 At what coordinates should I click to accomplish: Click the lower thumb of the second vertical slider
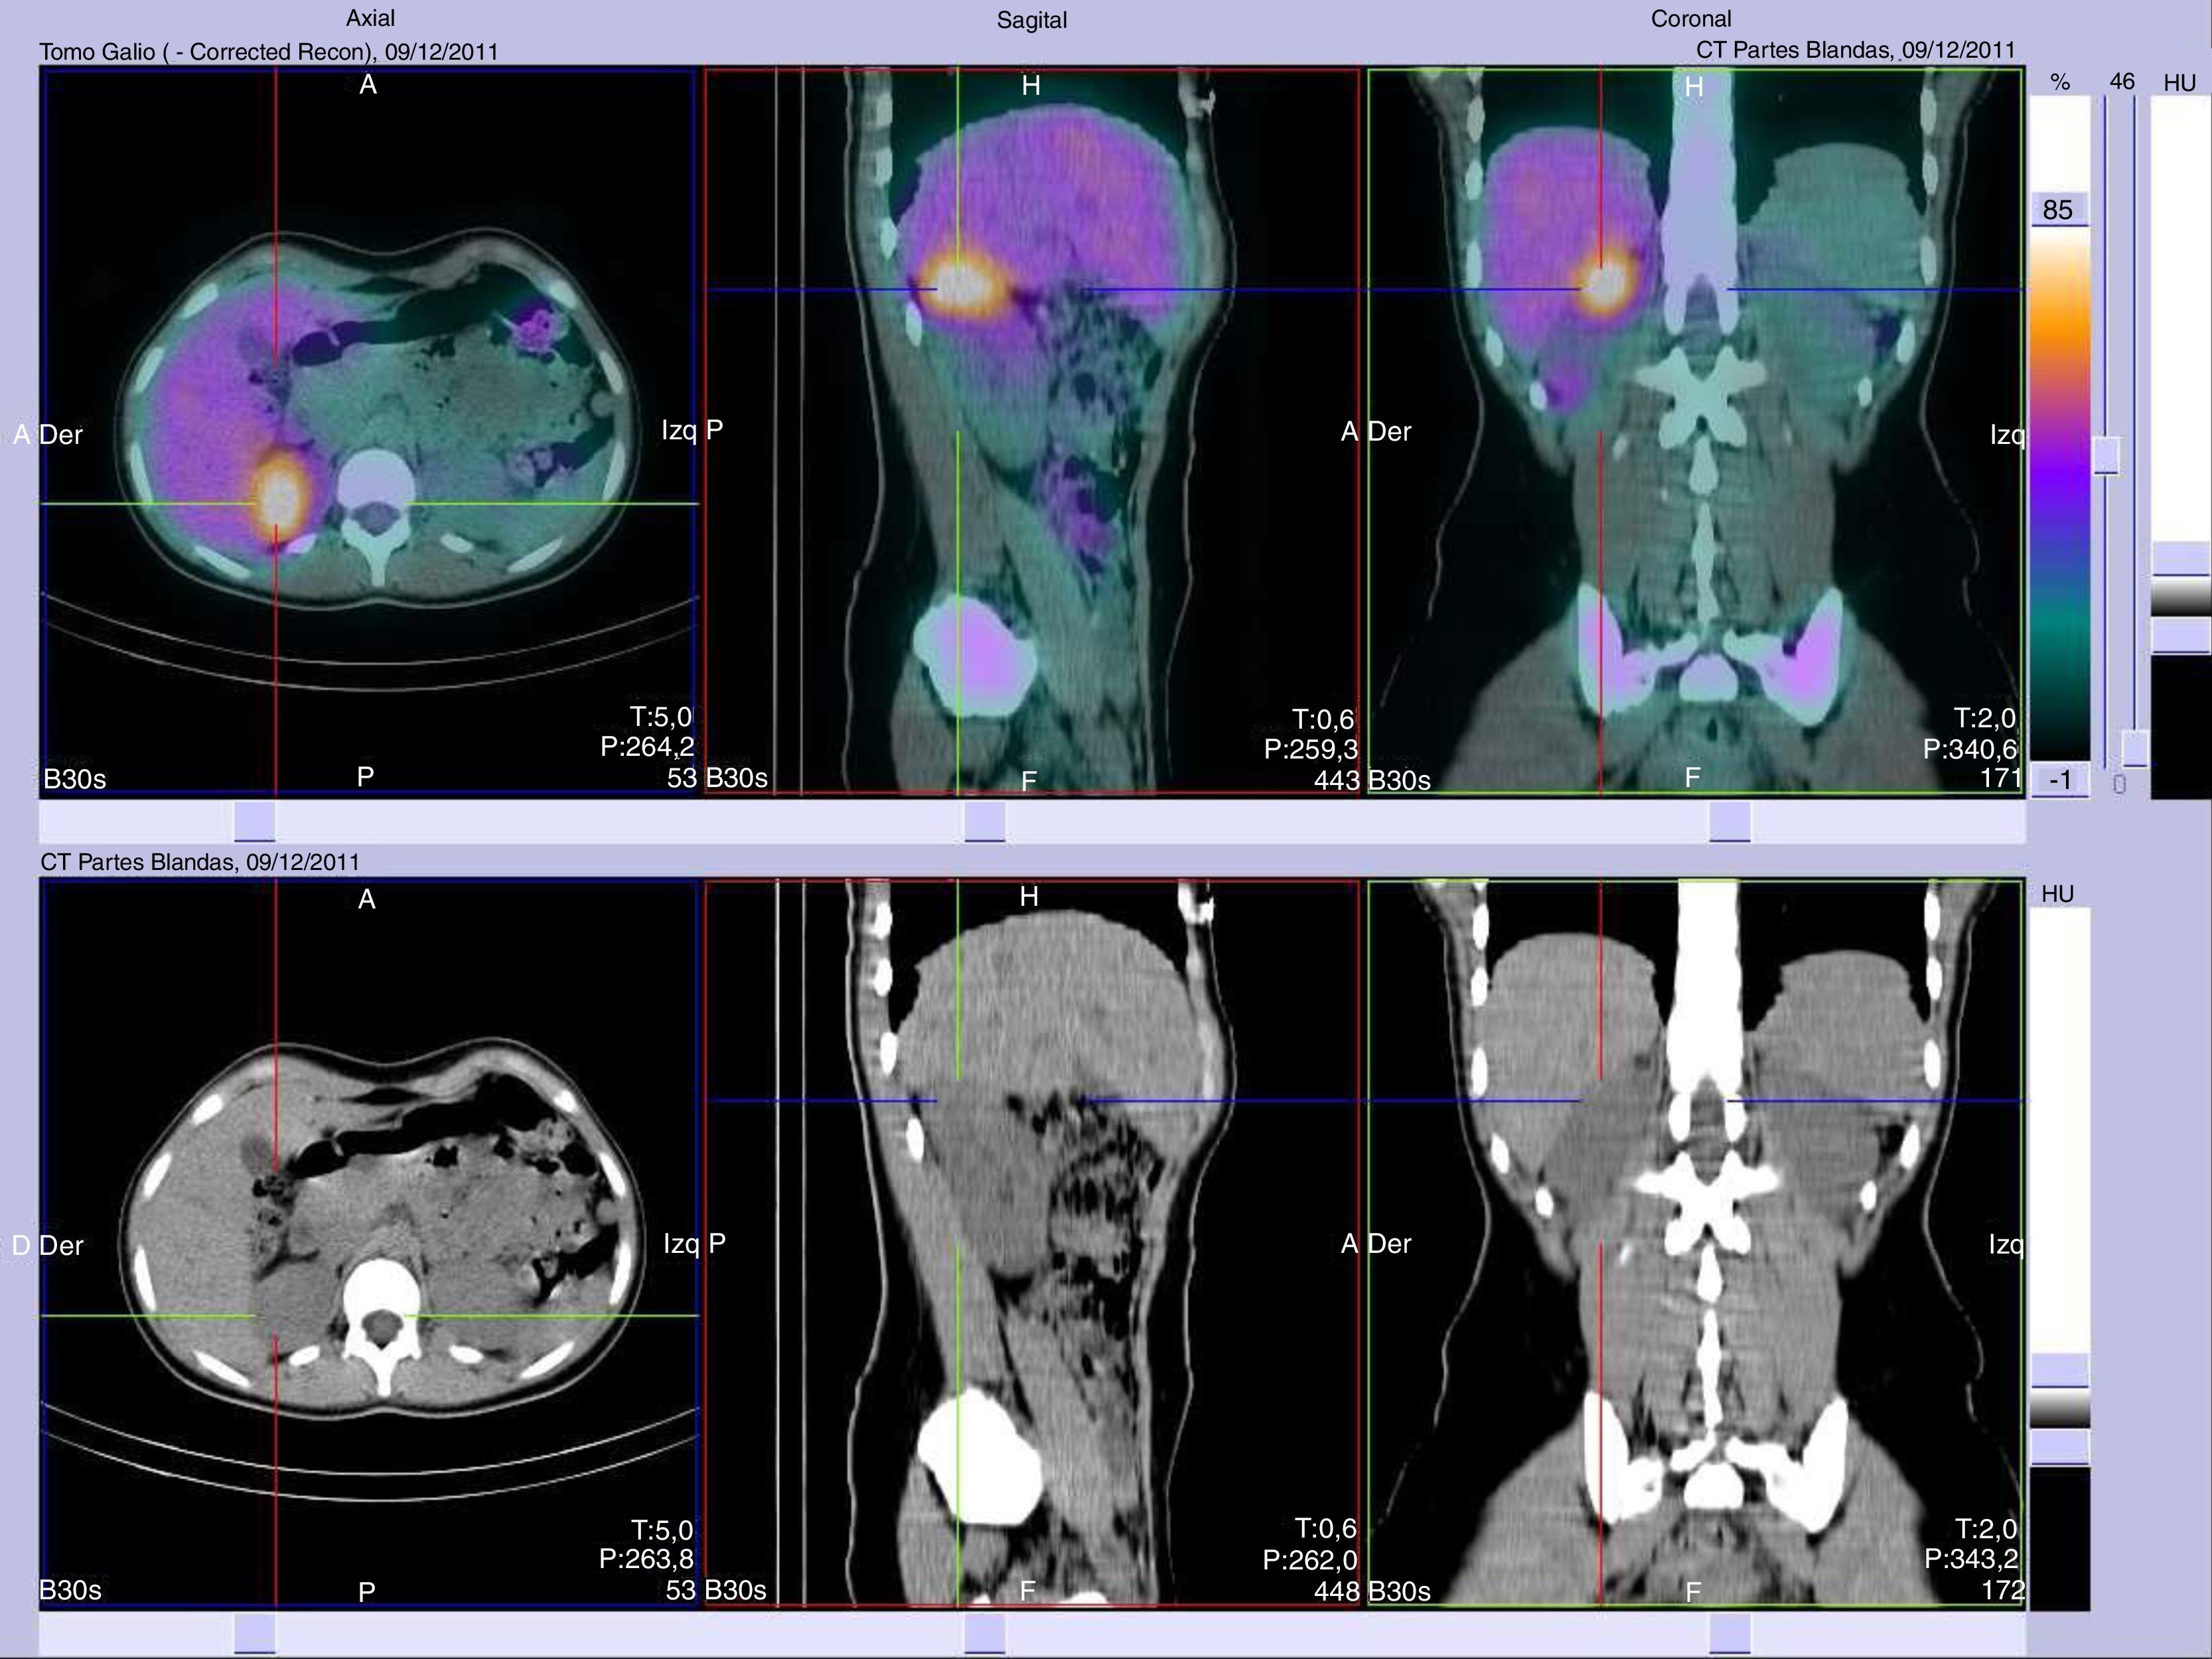(x=2135, y=748)
